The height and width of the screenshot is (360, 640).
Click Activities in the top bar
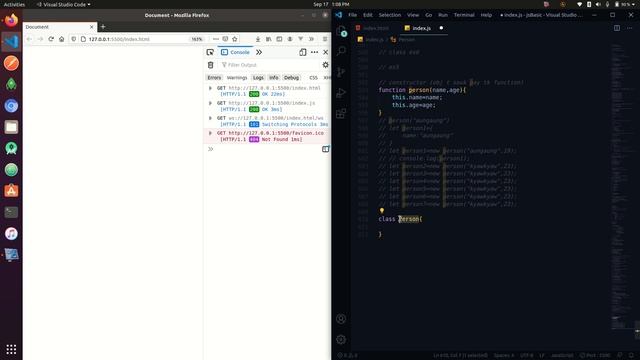coord(14,4)
